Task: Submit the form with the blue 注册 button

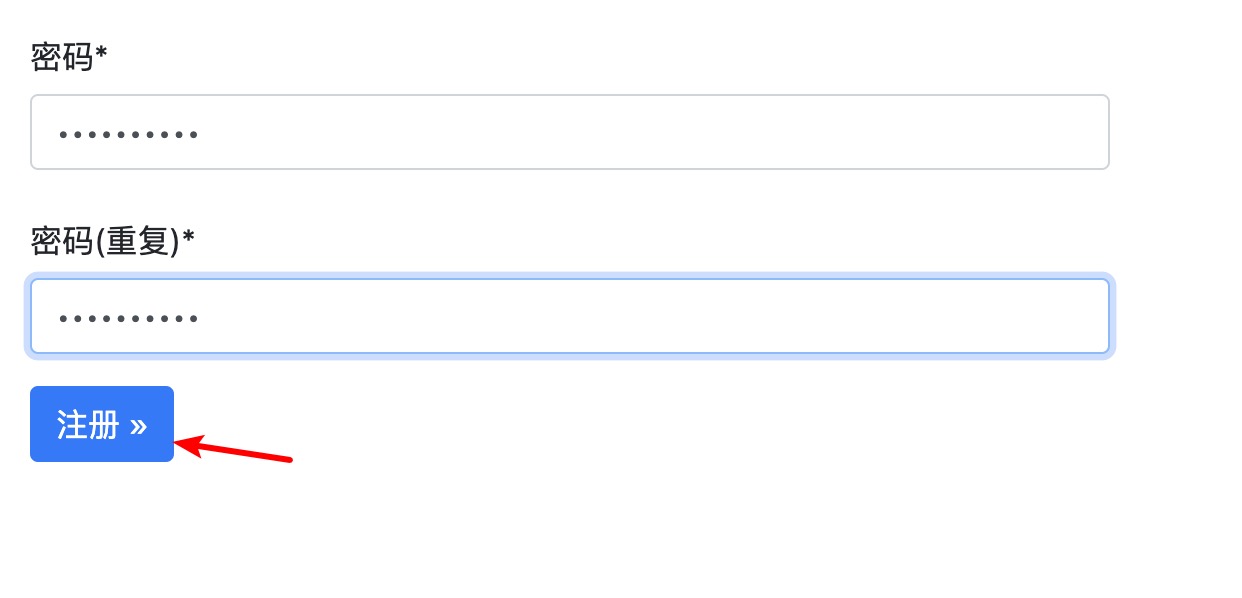Action: [x=102, y=424]
